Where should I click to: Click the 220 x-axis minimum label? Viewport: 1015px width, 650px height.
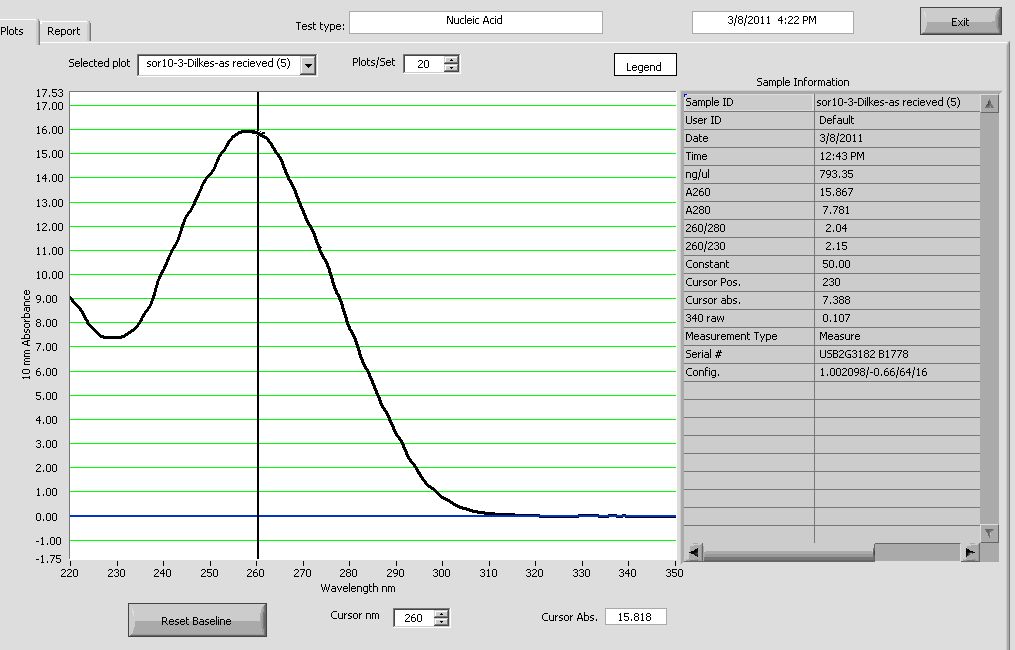coord(70,573)
